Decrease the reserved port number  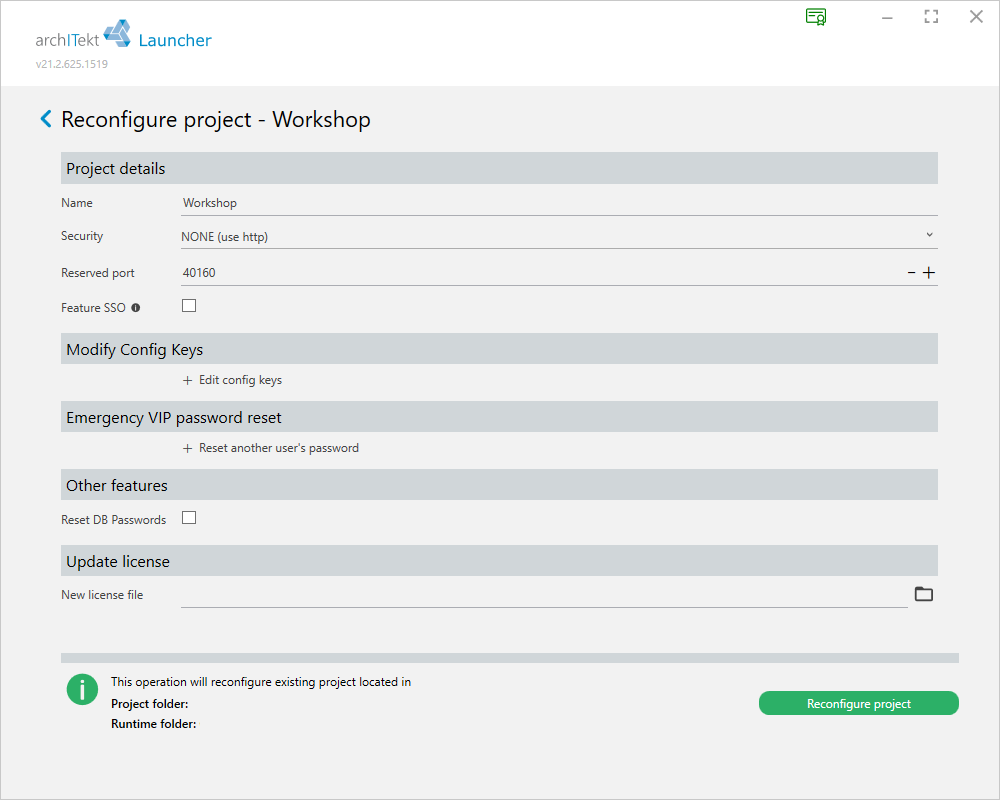tap(911, 273)
